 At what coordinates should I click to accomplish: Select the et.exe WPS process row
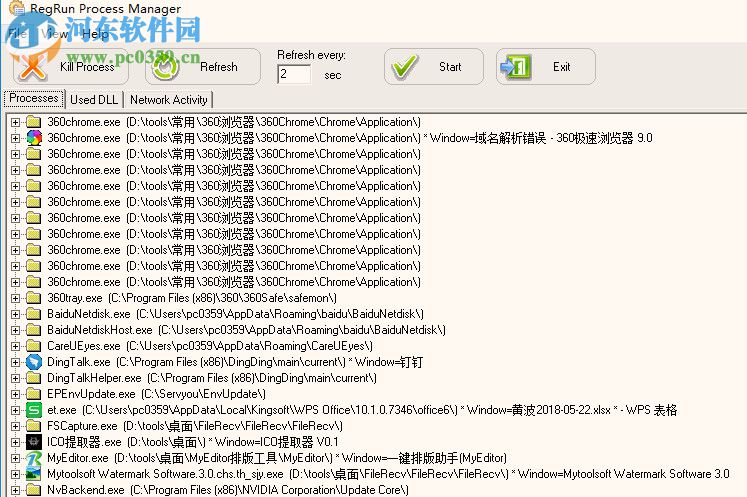point(362,410)
